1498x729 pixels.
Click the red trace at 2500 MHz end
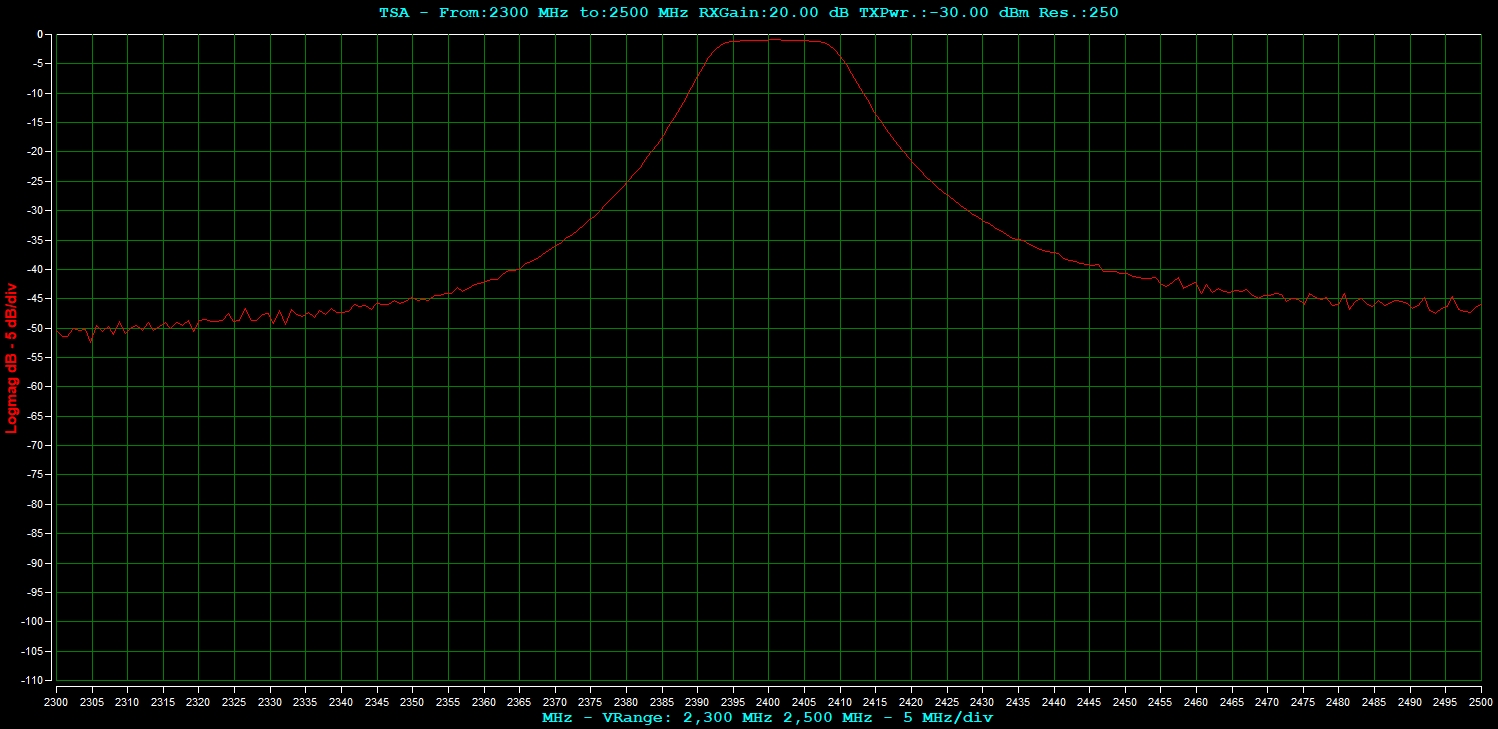pos(1479,305)
